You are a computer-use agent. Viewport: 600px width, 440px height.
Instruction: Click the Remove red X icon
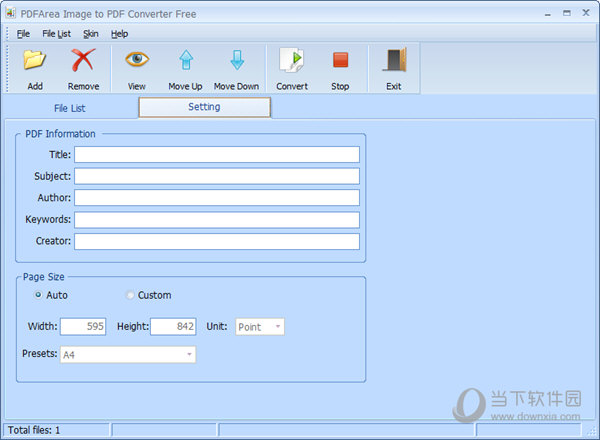tap(83, 60)
